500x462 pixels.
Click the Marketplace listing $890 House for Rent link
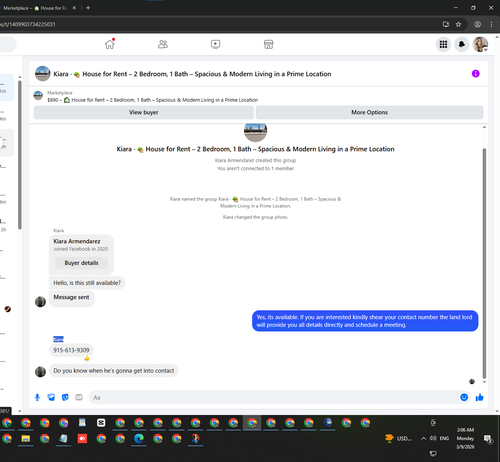[x=153, y=100]
